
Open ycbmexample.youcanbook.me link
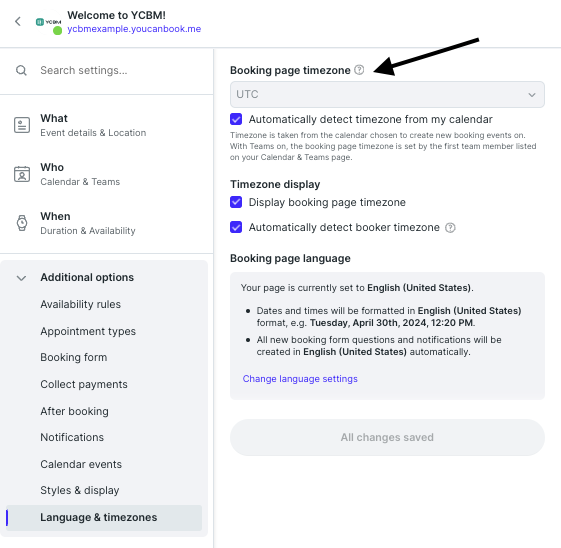pyautogui.click(x=134, y=29)
